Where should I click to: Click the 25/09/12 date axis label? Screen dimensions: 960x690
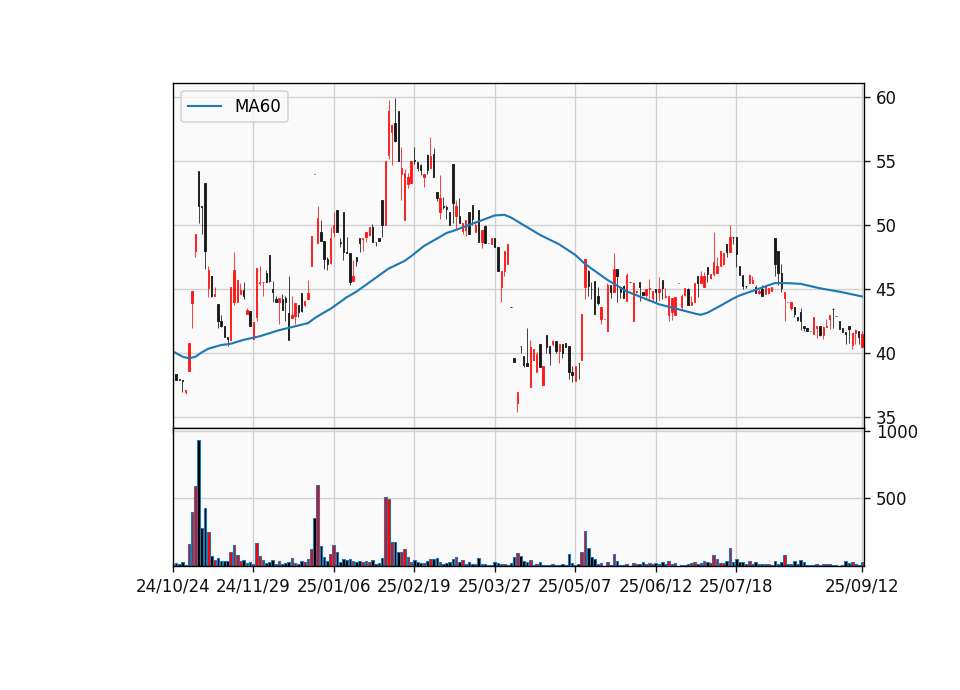(861, 586)
